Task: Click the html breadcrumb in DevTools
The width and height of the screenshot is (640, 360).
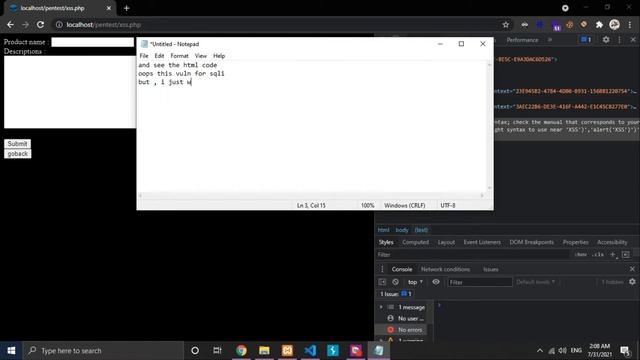Action: click(383, 230)
